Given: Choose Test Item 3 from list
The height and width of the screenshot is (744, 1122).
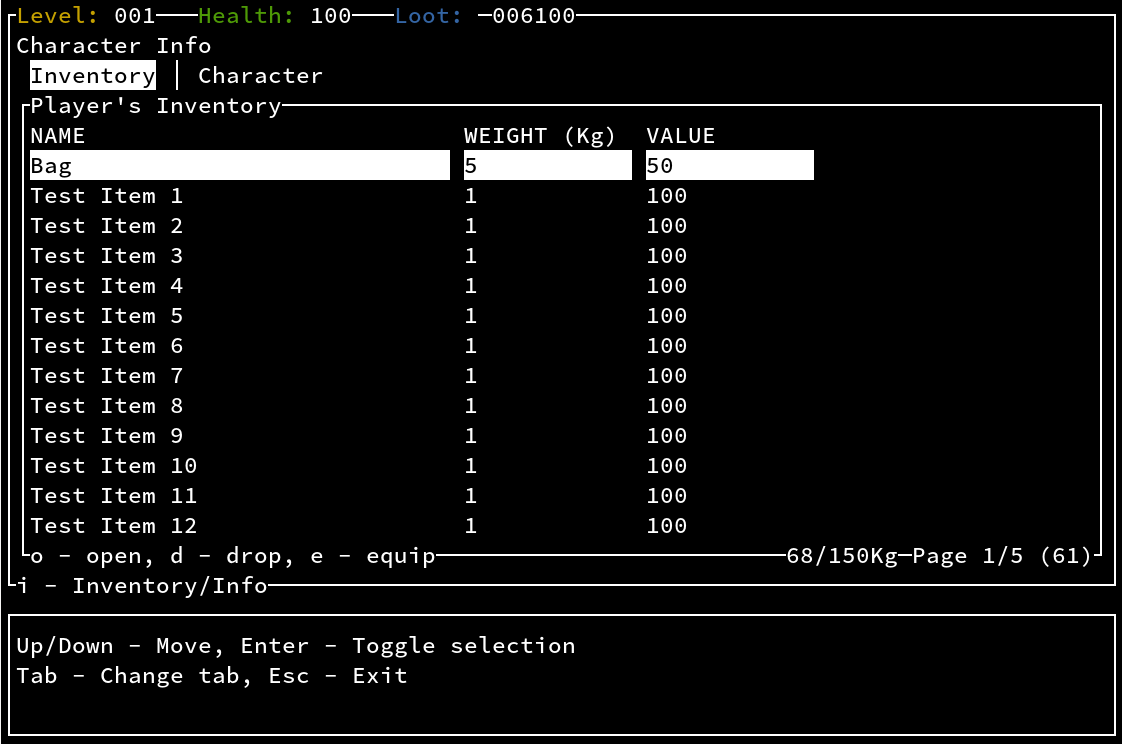Looking at the screenshot, I should [x=107, y=256].
